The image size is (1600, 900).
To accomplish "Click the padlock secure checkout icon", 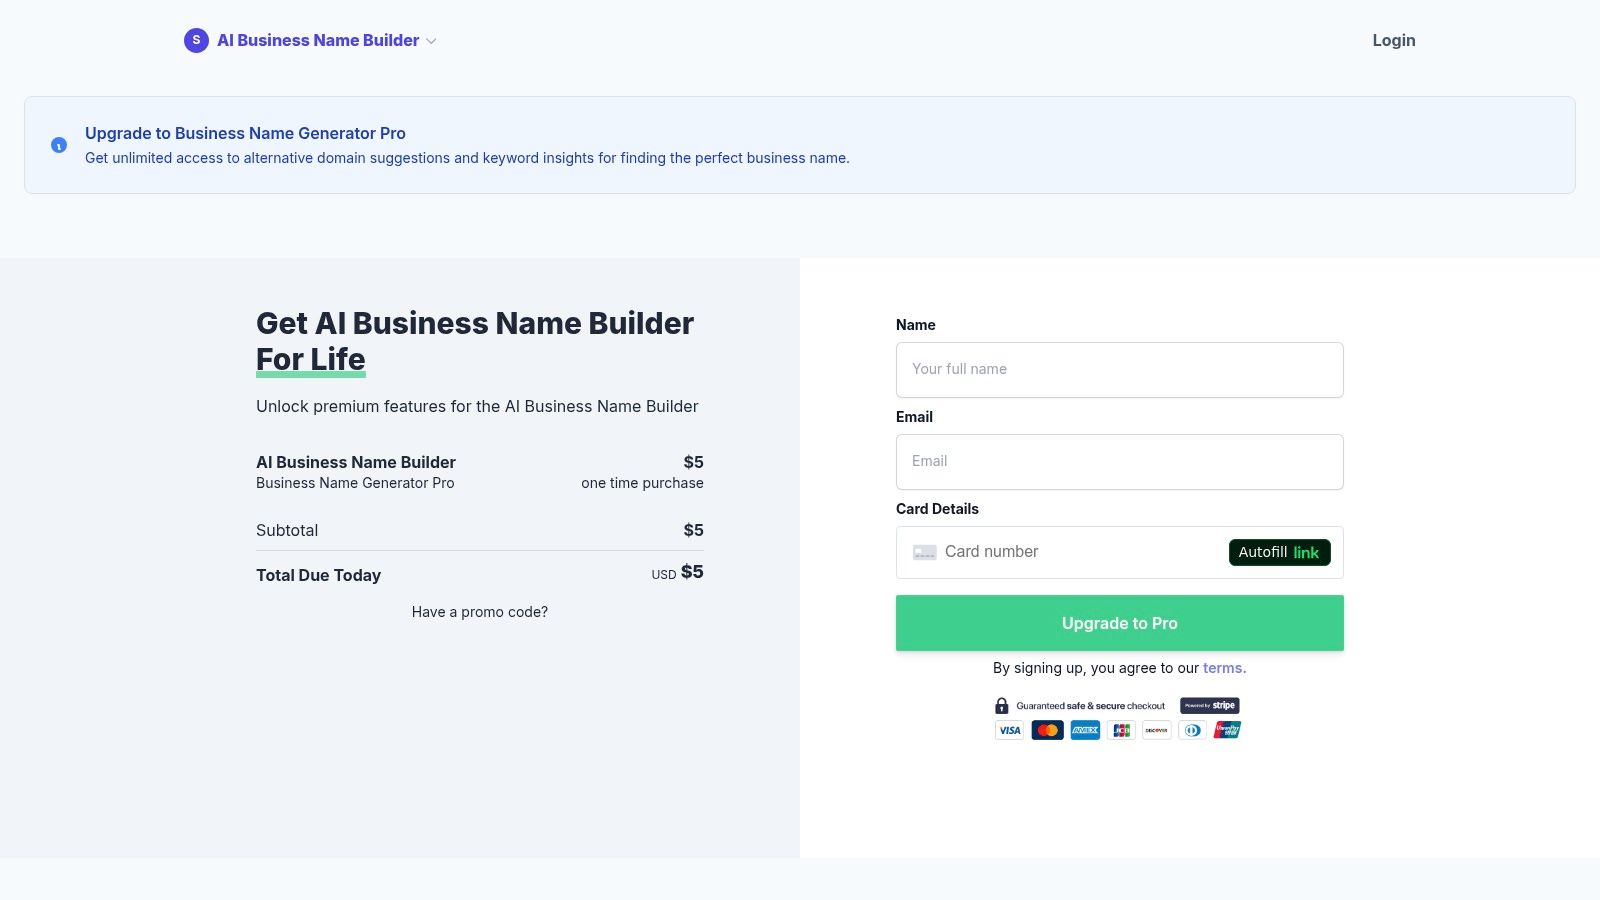I will pos(1002,706).
